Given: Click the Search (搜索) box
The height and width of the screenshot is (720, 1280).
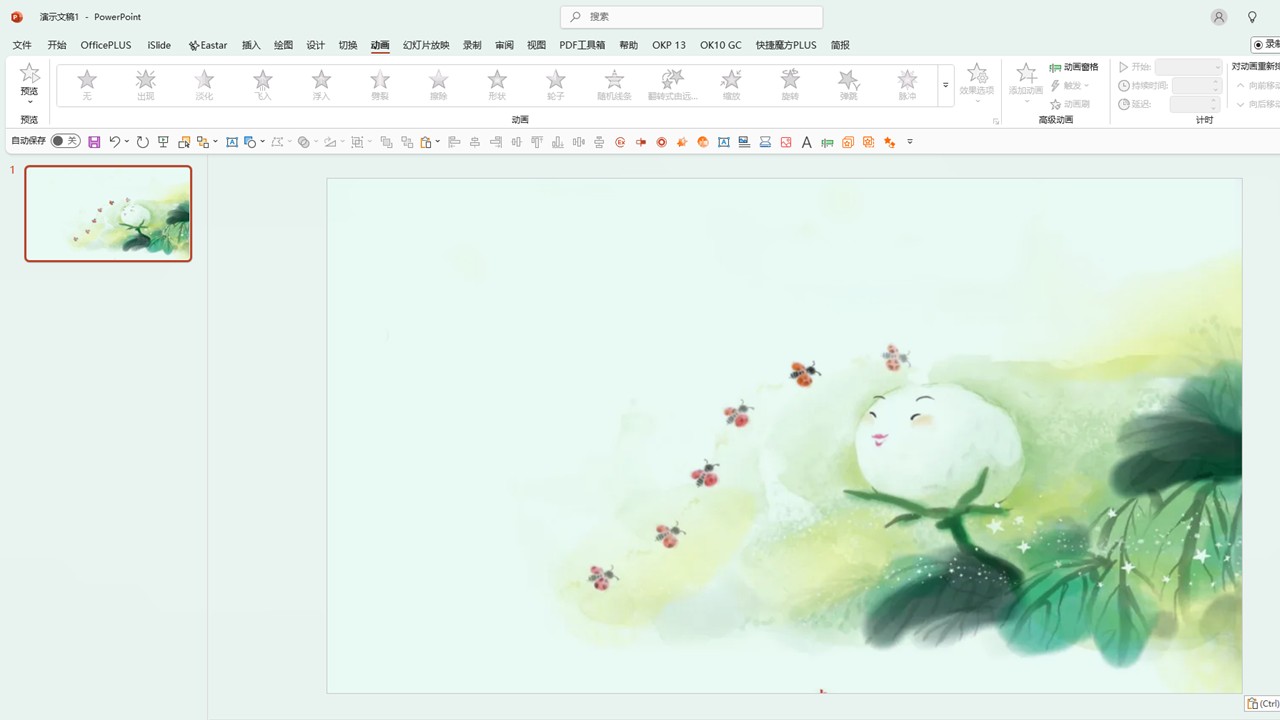Looking at the screenshot, I should [x=692, y=17].
